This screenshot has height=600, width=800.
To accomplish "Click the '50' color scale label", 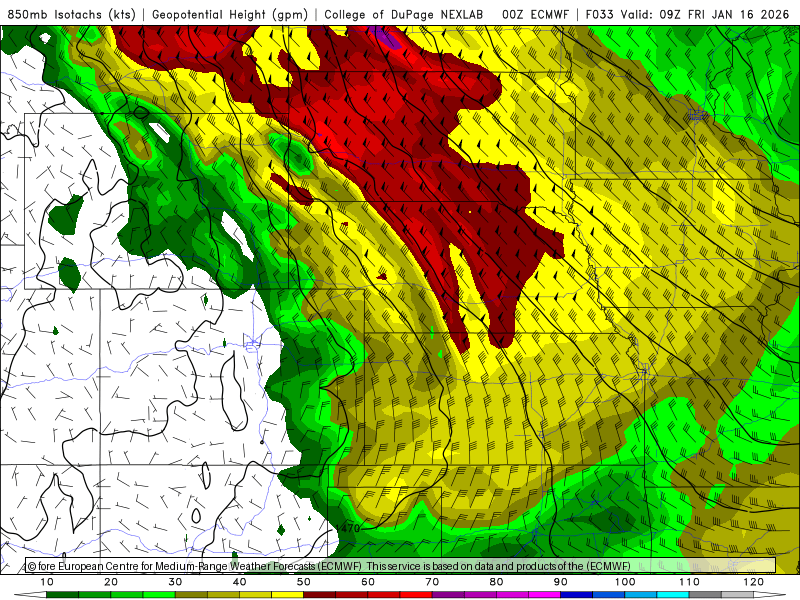I will (304, 582).
